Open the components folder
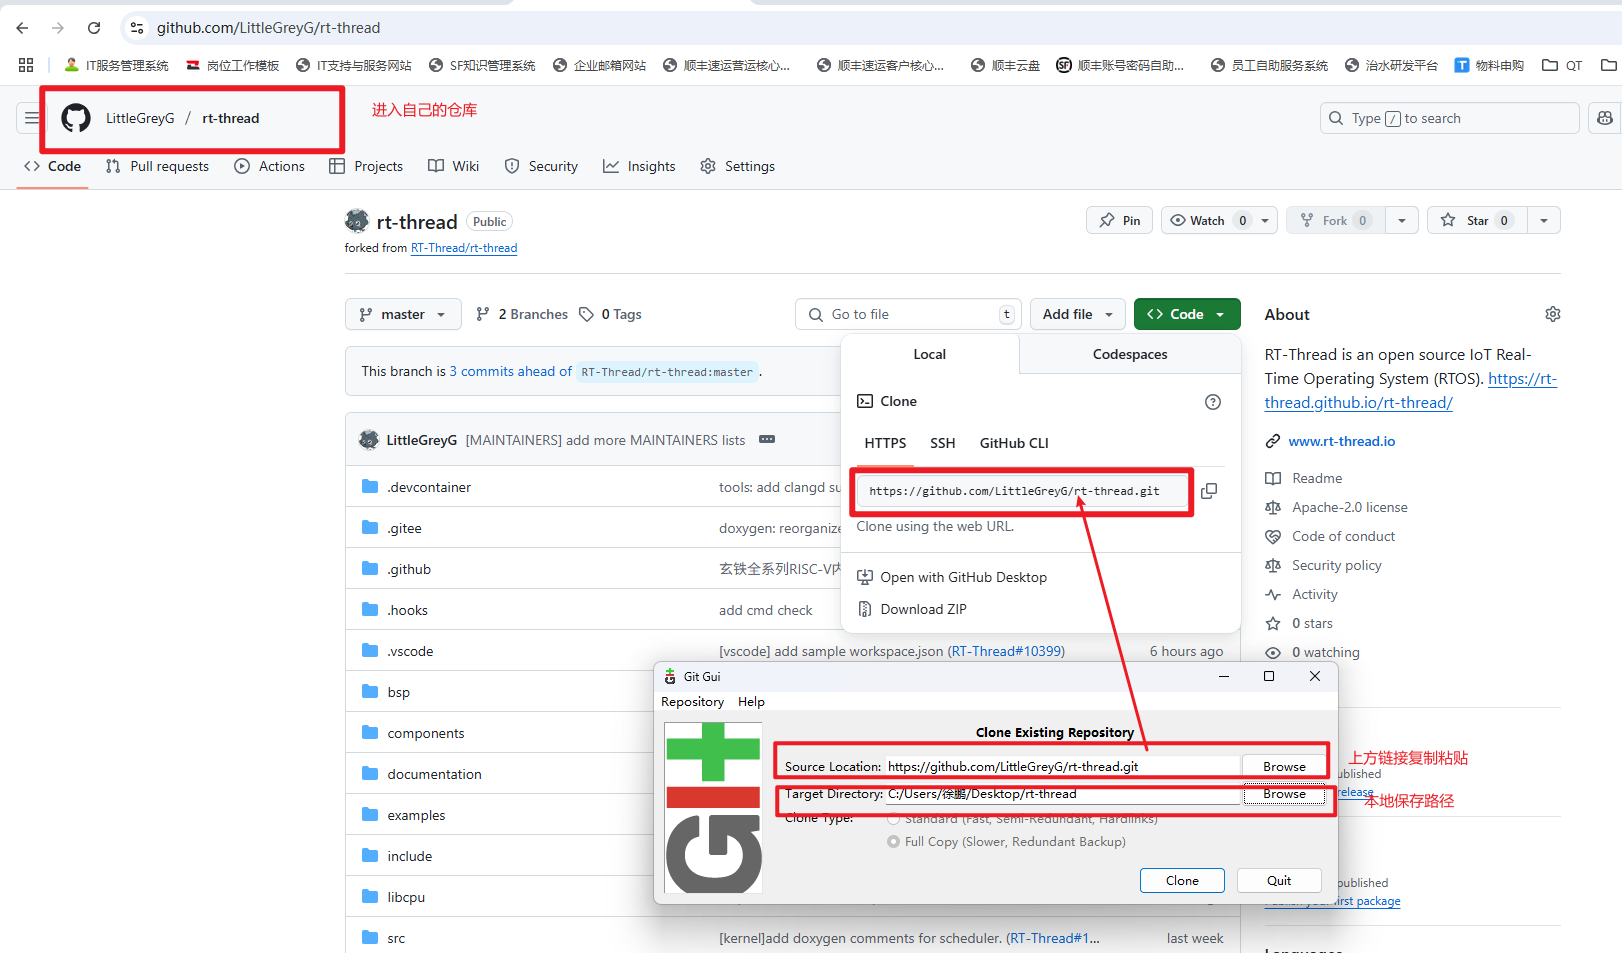 (x=426, y=733)
